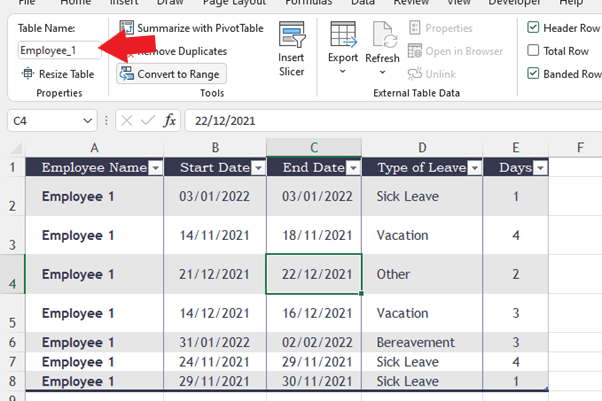Click the Resize Table button
602x401 pixels.
[x=58, y=74]
